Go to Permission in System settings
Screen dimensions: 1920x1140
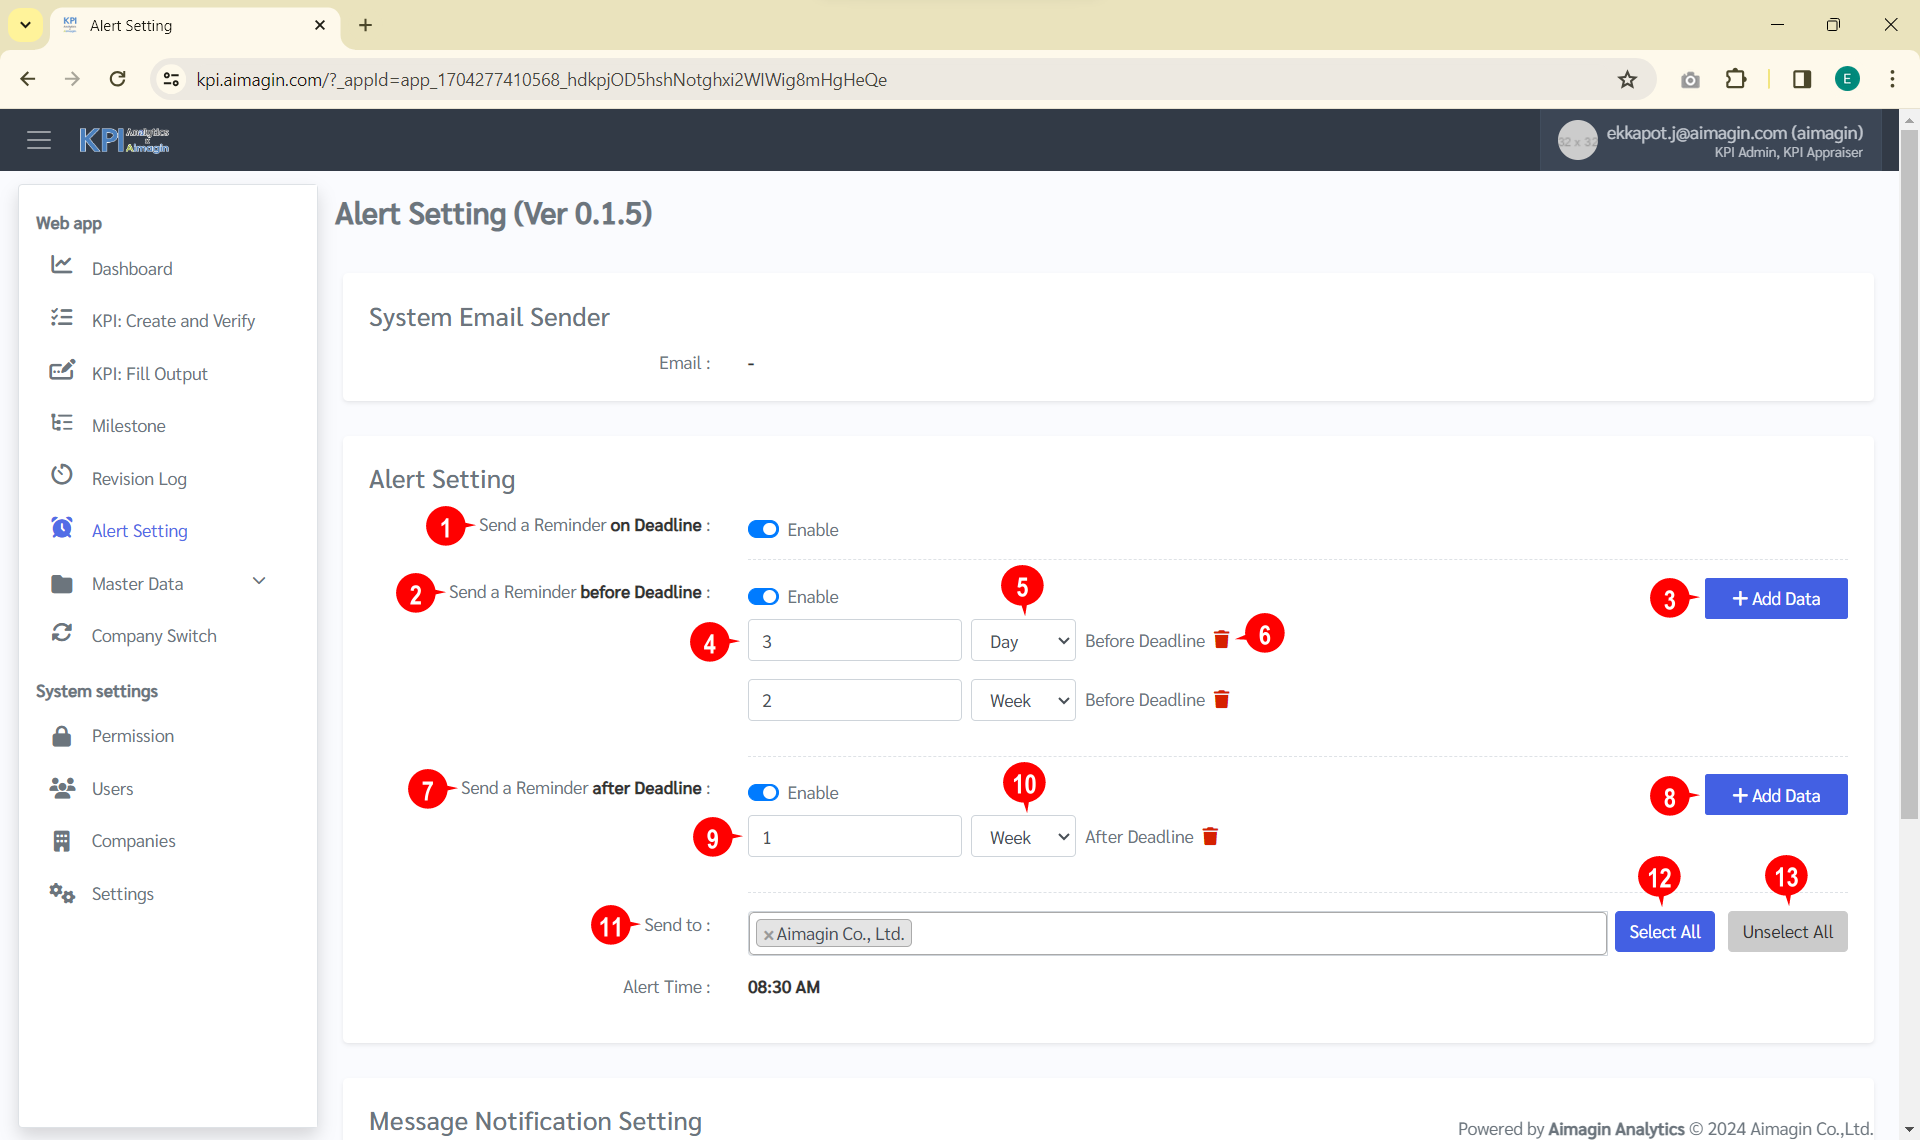click(x=133, y=736)
